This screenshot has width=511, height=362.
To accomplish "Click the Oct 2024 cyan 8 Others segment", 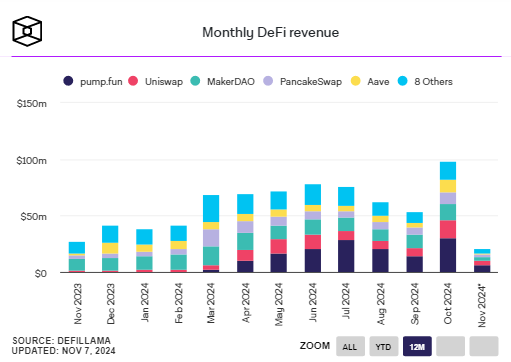I will (448, 171).
